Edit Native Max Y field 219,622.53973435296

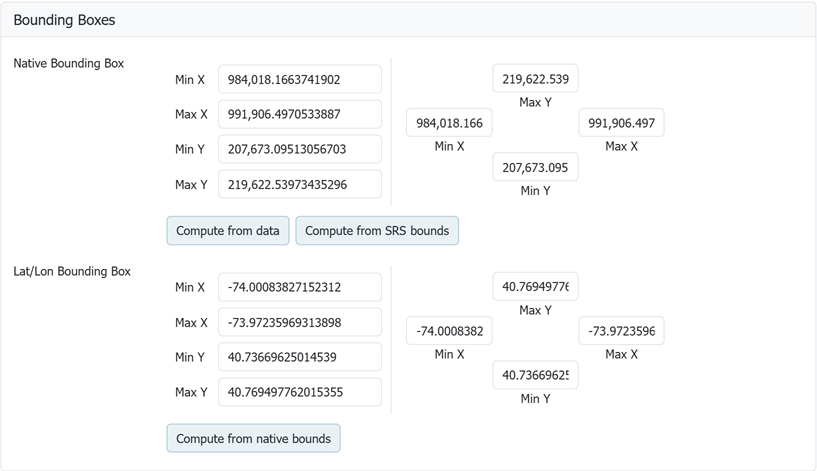click(299, 185)
